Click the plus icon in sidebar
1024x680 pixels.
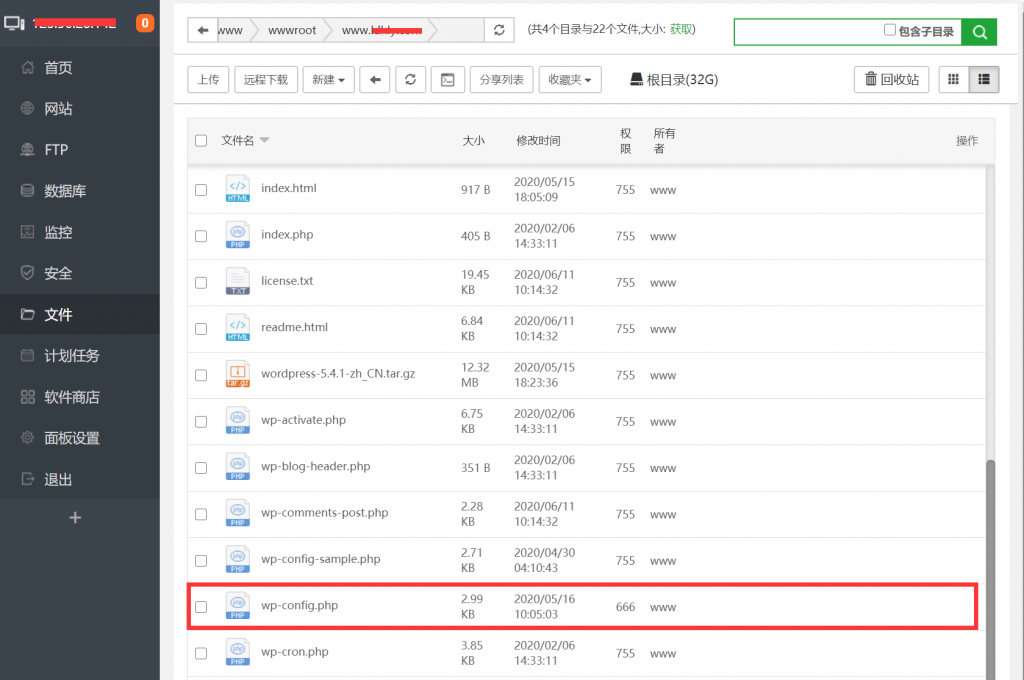tap(75, 518)
